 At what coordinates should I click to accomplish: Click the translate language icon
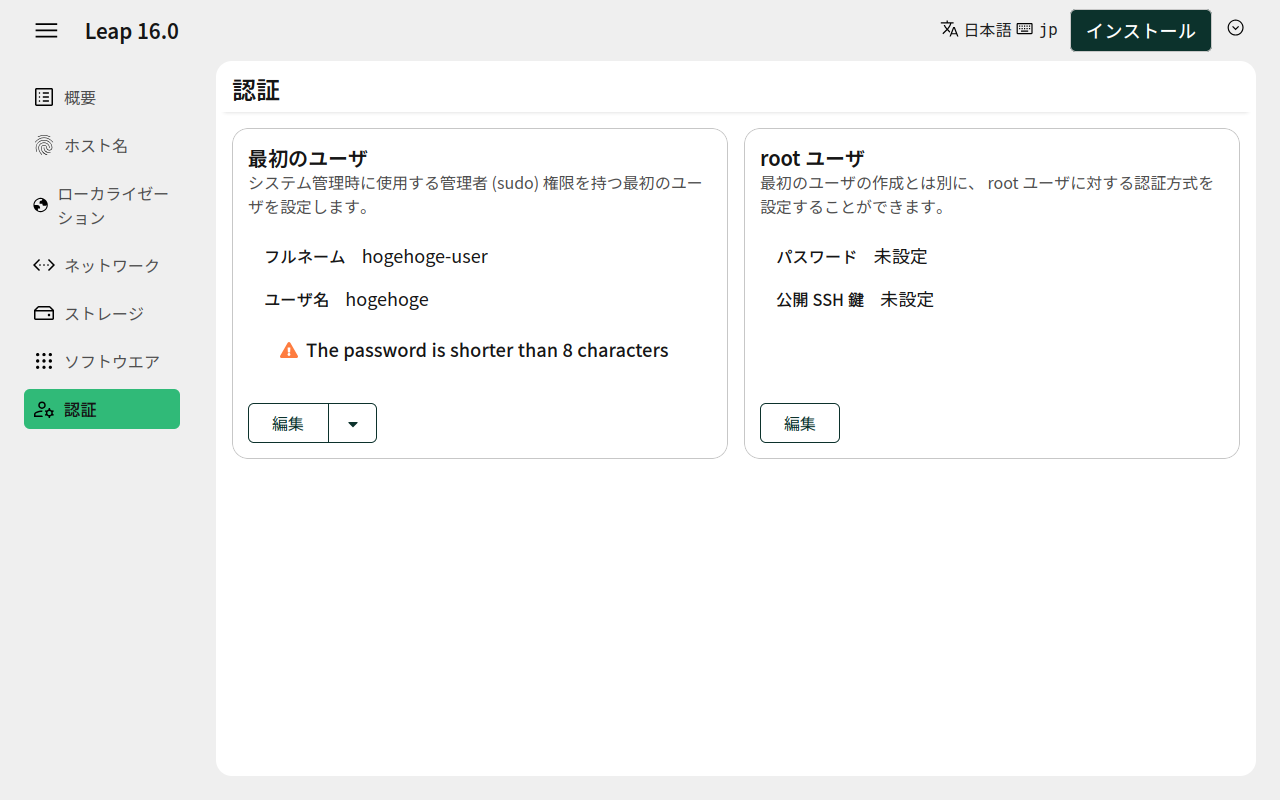pos(950,29)
